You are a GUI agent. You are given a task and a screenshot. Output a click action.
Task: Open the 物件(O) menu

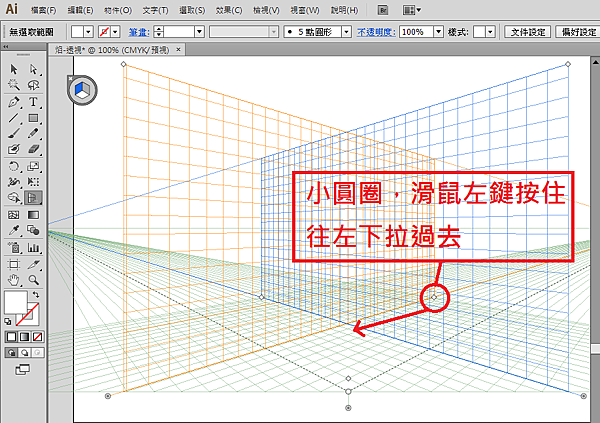pos(118,10)
